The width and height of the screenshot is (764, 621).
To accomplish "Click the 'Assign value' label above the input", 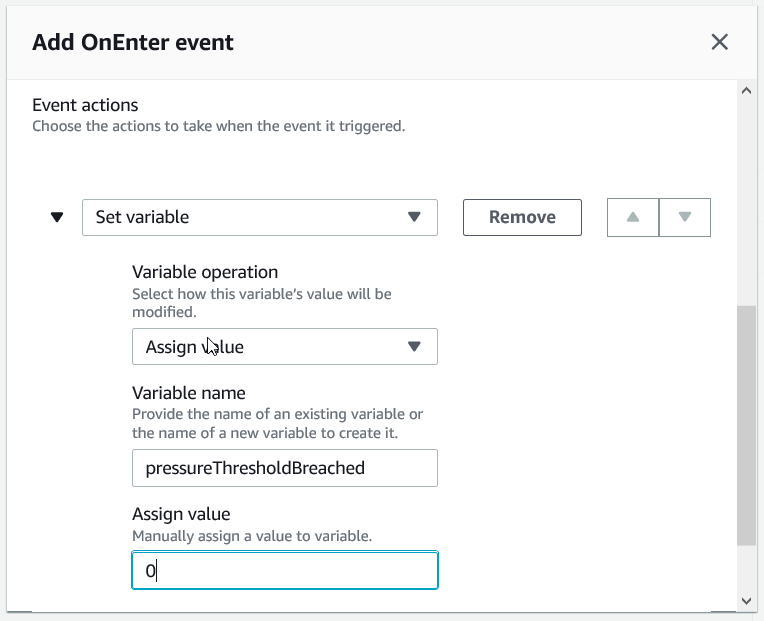I will pos(181,514).
